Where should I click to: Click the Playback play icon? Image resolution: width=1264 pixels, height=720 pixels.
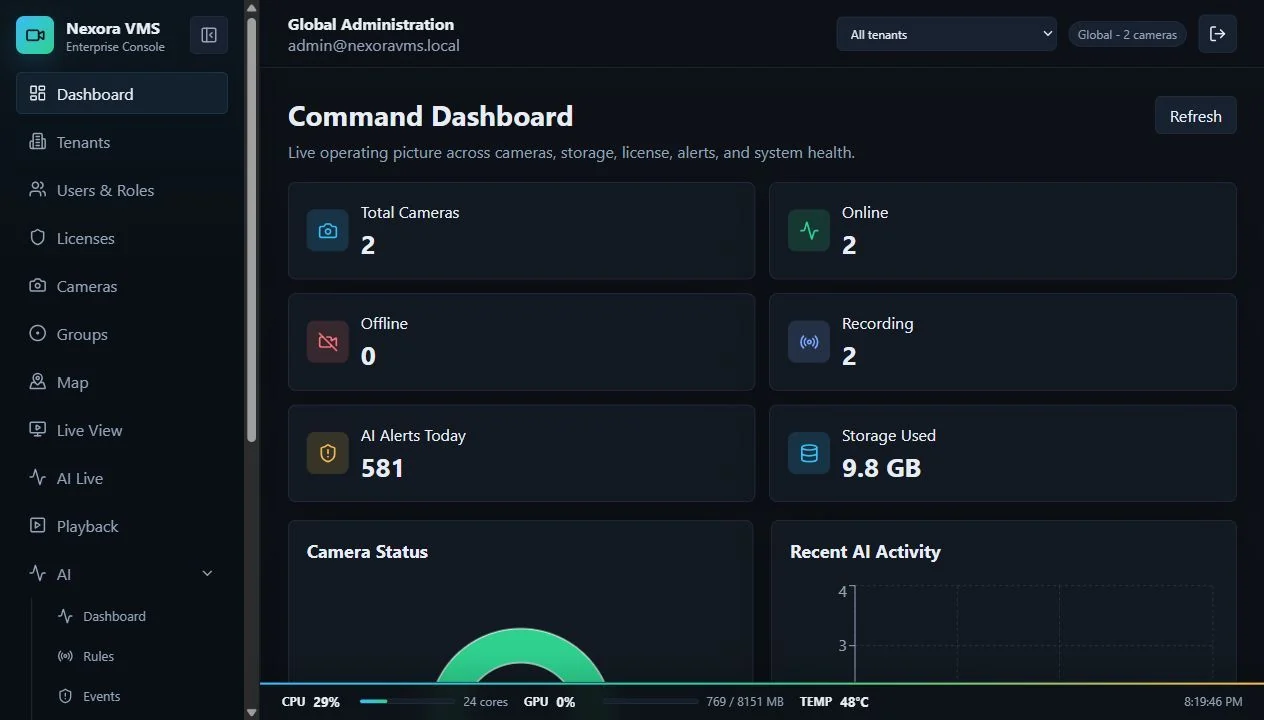(38, 525)
